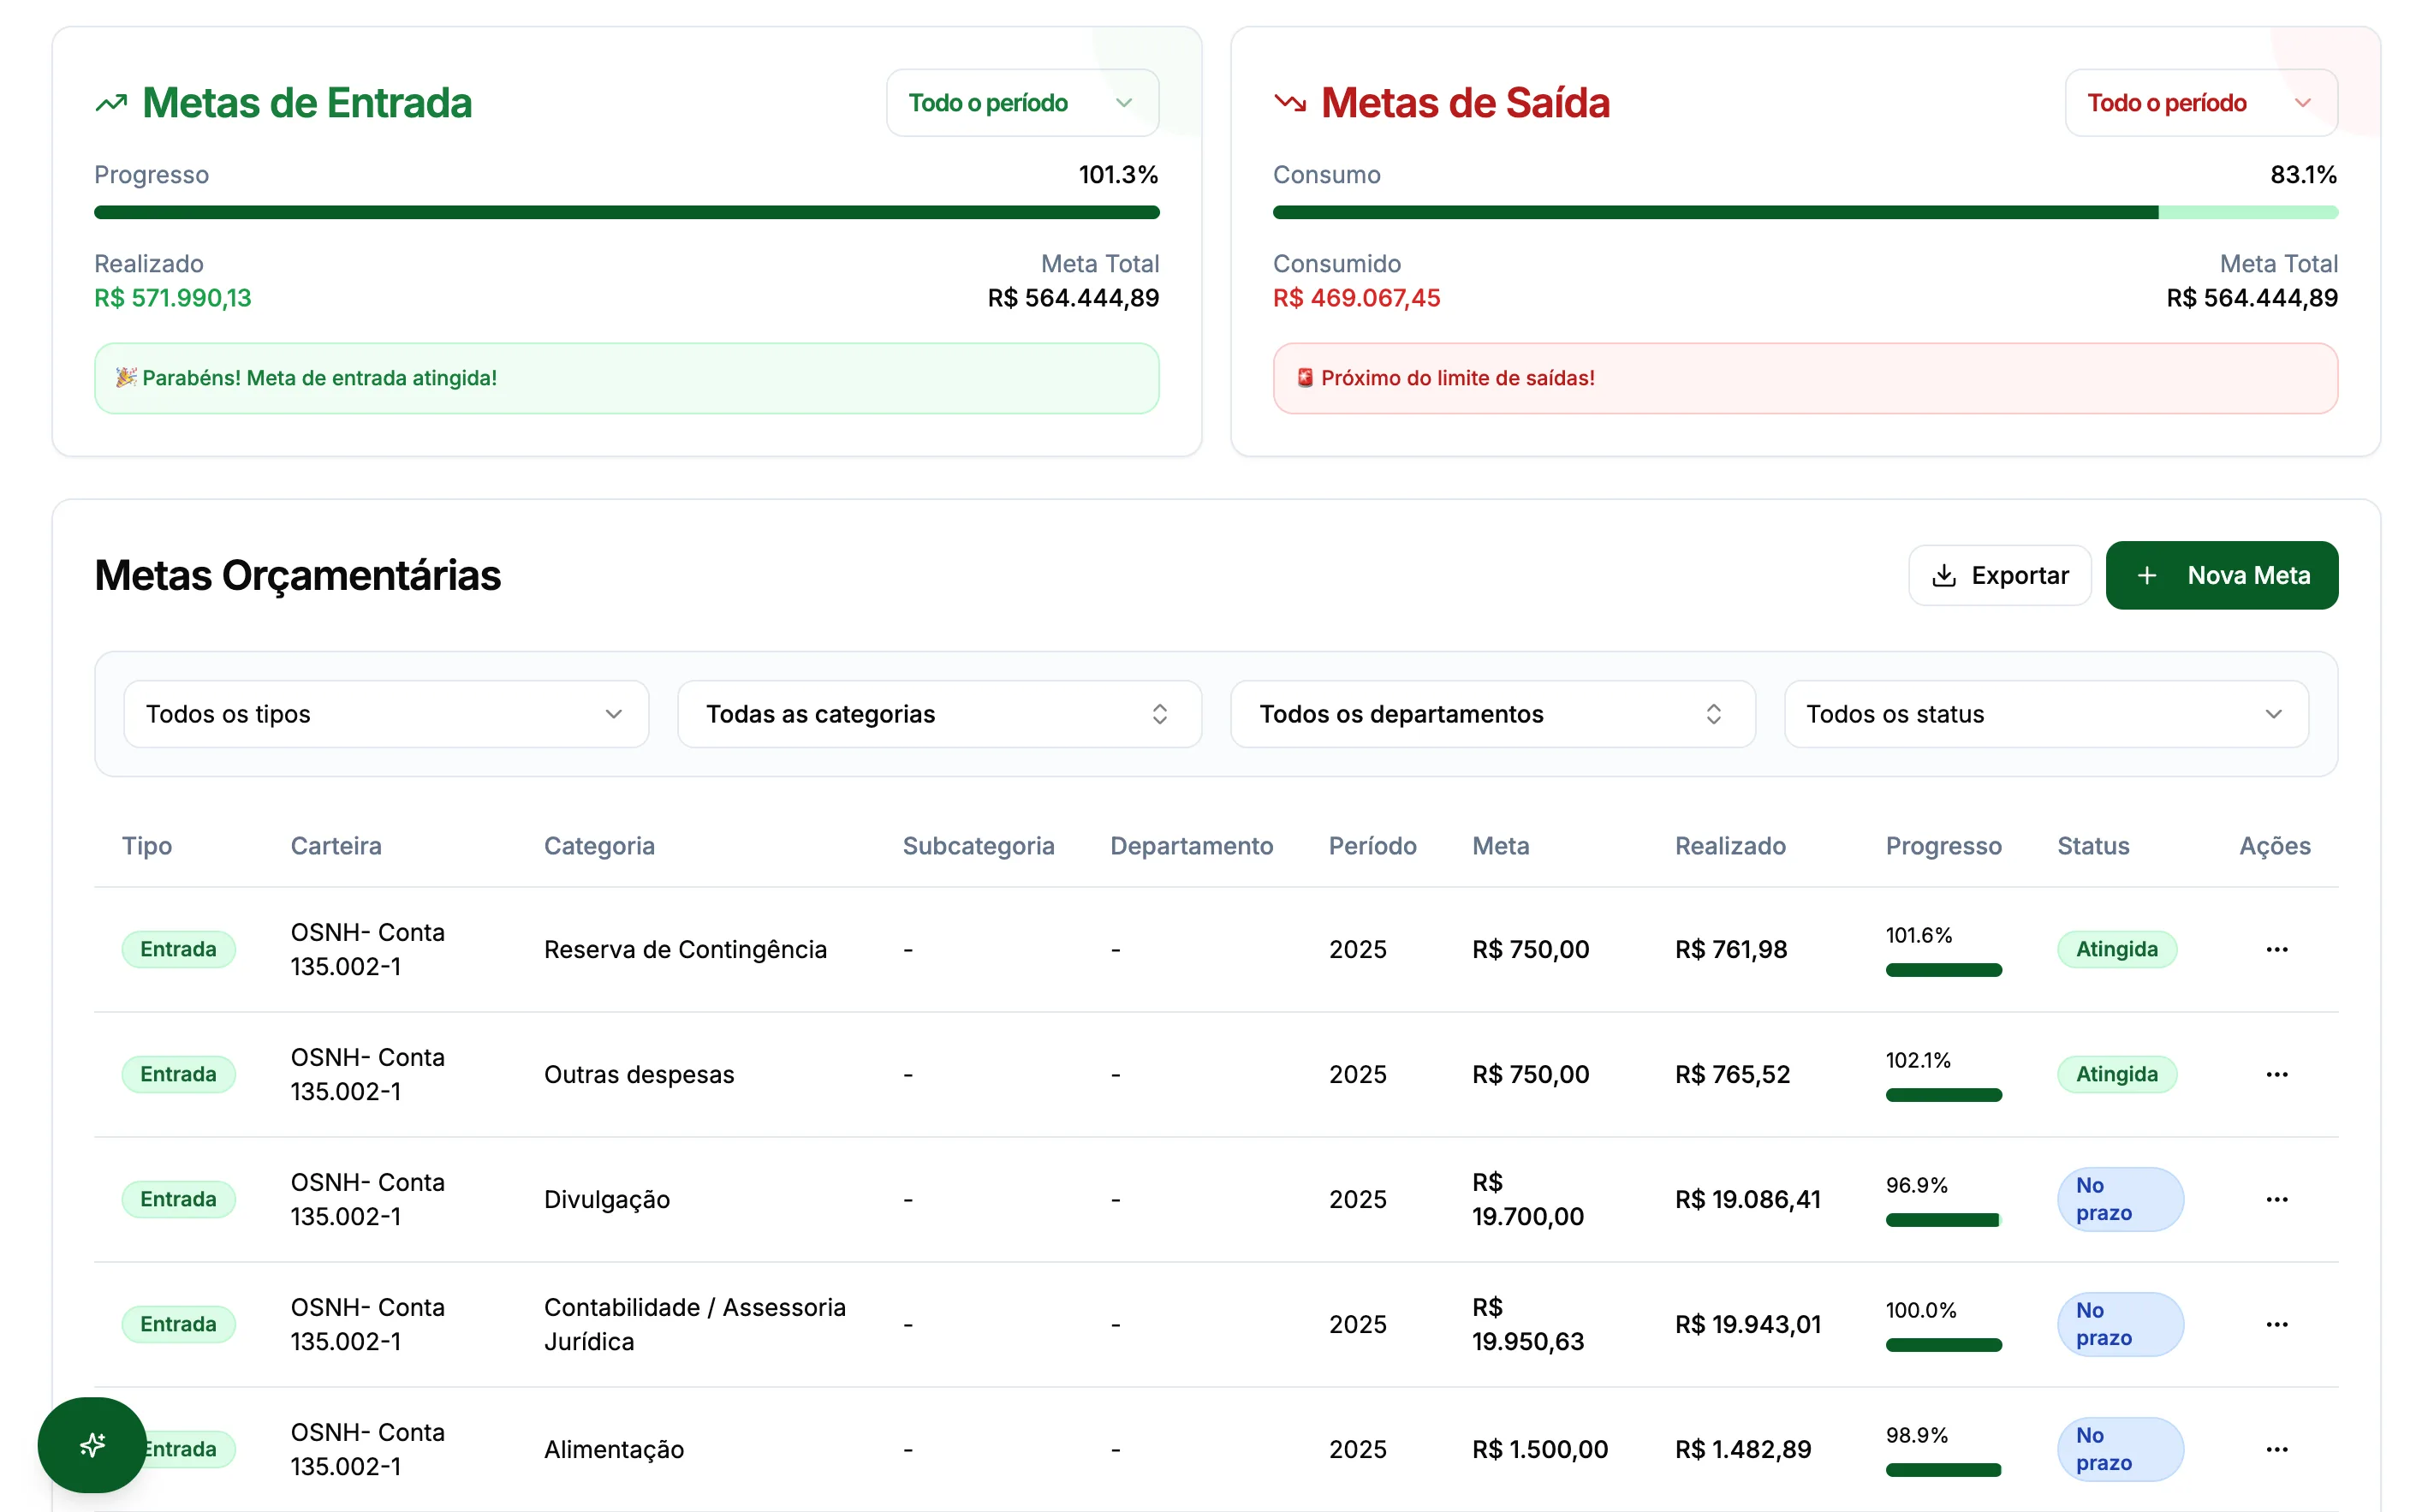Expand the Todos os departamentos filter
This screenshot has height=1512, width=2428.
click(x=1492, y=714)
